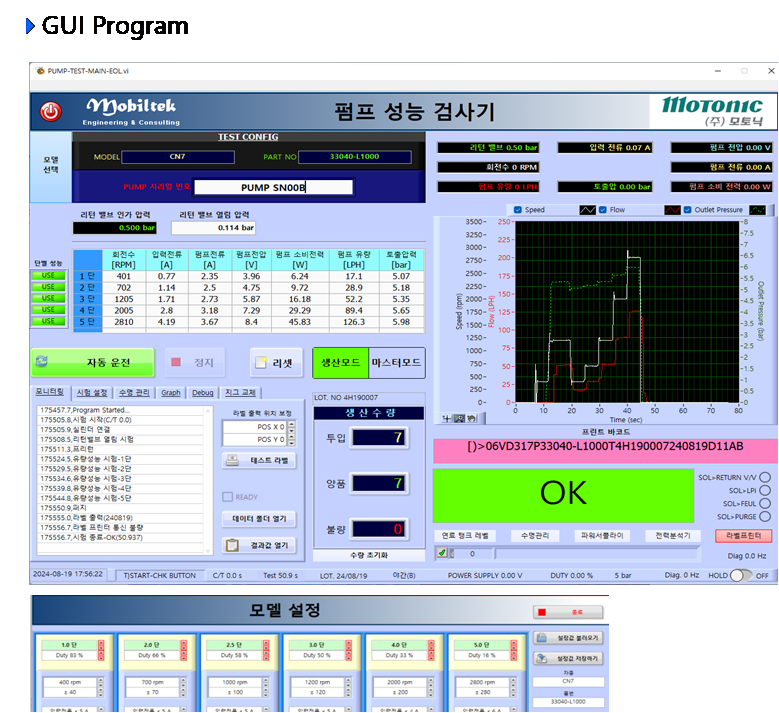Viewport: 779px width, 713px height.
Task: Click the 정지 stop button
Action: (194, 362)
